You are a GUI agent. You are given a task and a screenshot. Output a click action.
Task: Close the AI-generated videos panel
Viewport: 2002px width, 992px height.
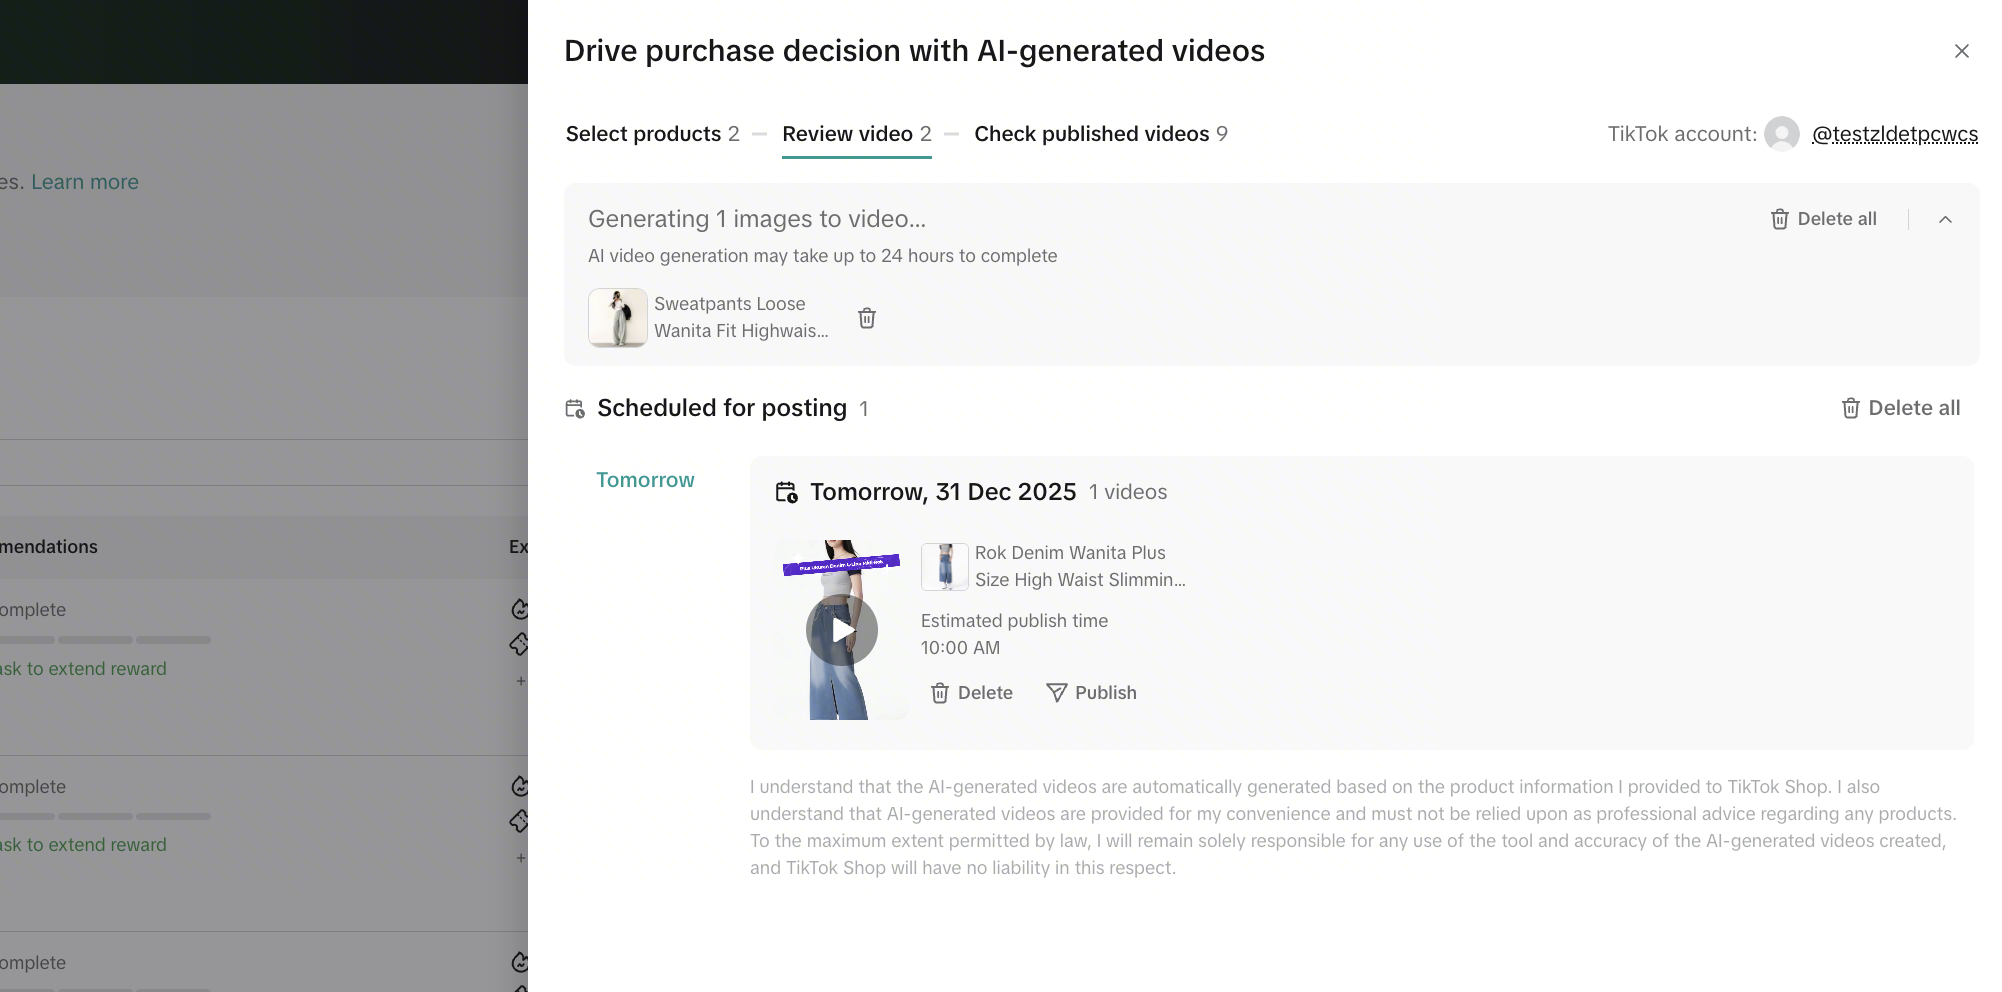click(1961, 51)
